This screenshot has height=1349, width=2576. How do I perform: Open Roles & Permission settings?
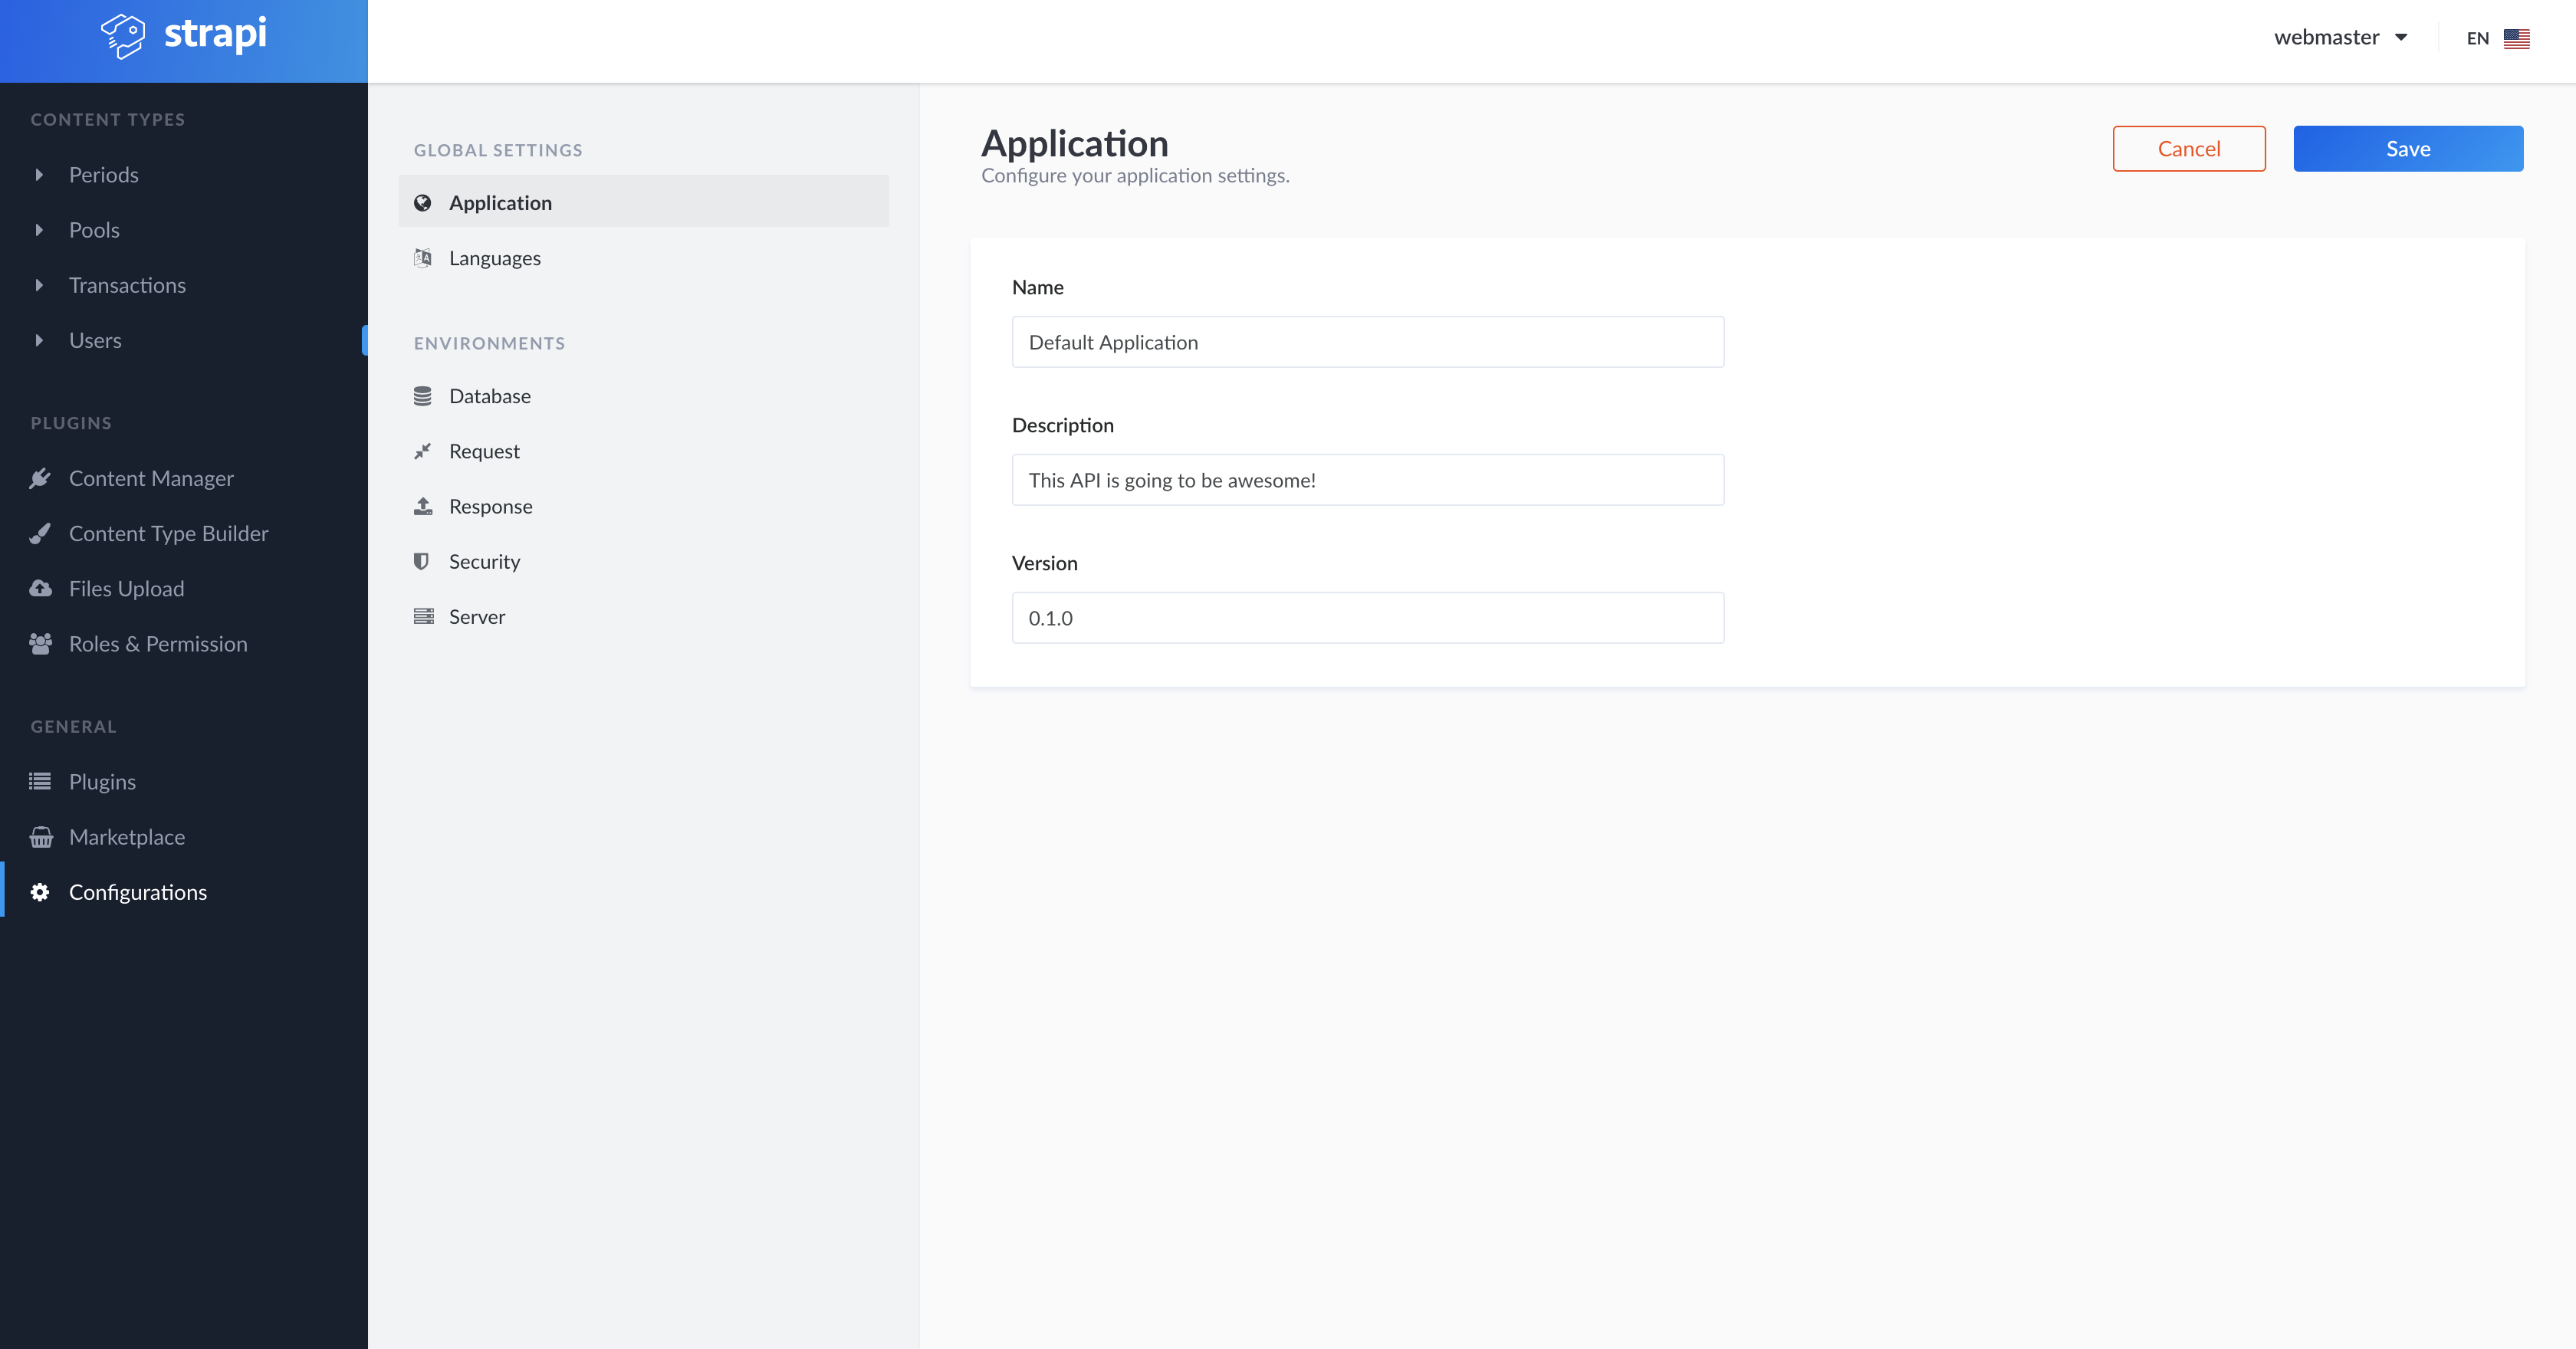tap(158, 643)
